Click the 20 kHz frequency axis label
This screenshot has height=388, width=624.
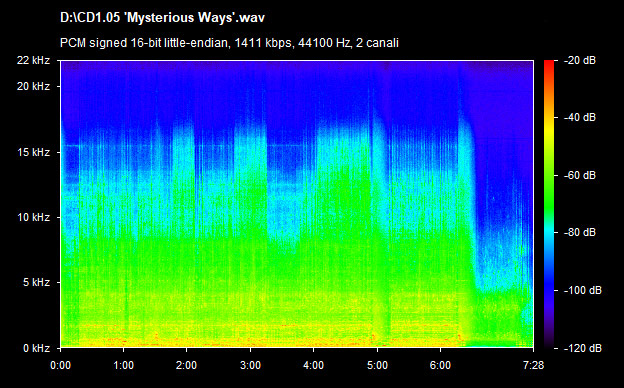[x=33, y=86]
